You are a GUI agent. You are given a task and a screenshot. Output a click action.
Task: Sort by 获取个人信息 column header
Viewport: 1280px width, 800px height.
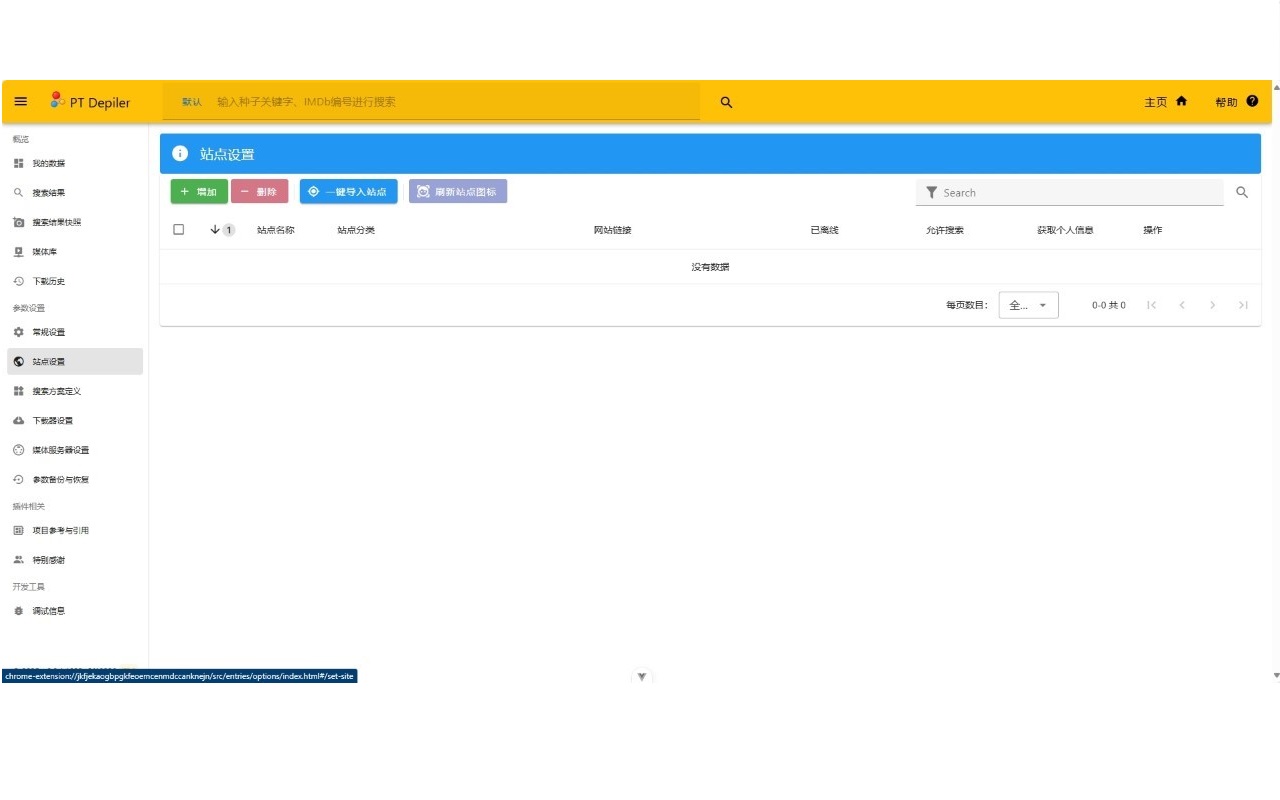[x=1065, y=230]
